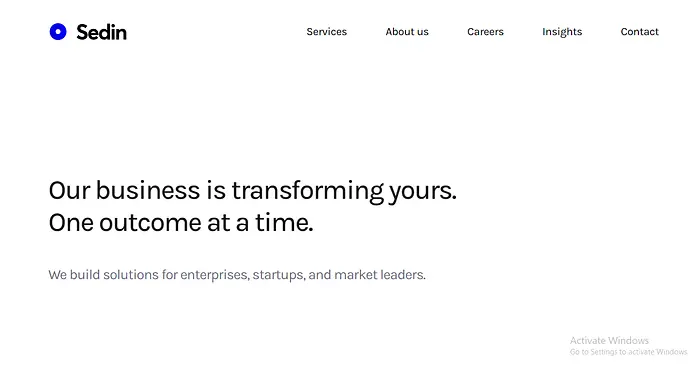699x371 pixels.
Task: Click 'market leaders' in the tagline
Action: pos(380,275)
